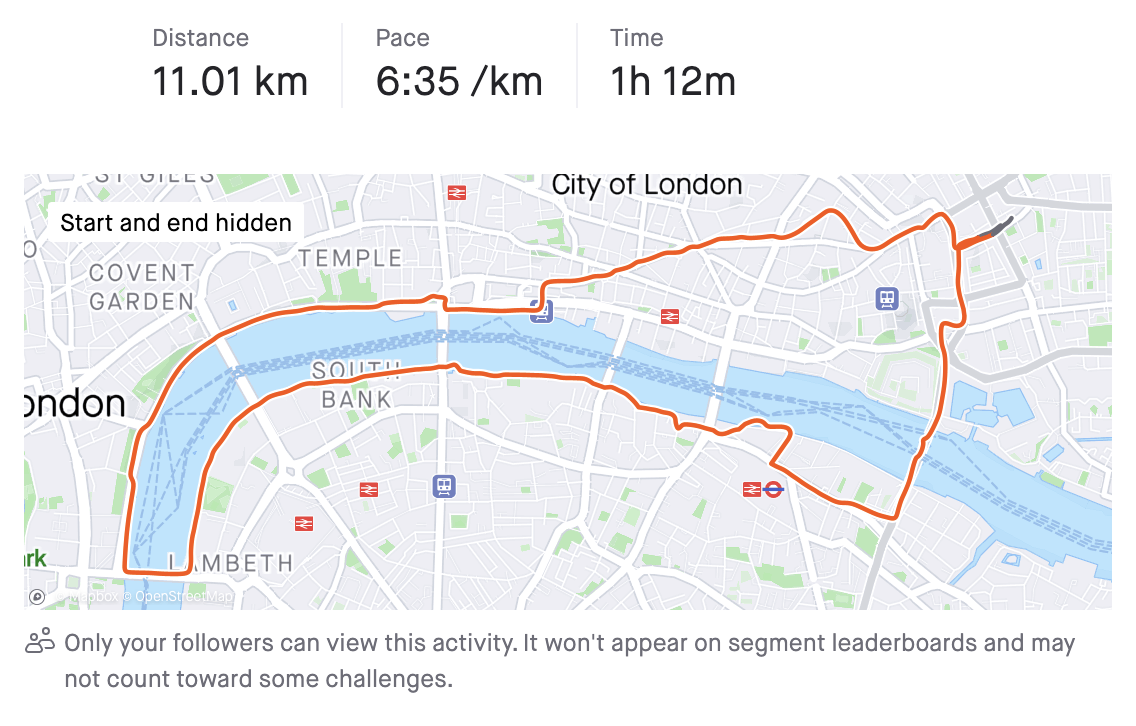This screenshot has width=1136, height=726.
Task: Click the 11.01 km Distance value
Action: [x=230, y=81]
